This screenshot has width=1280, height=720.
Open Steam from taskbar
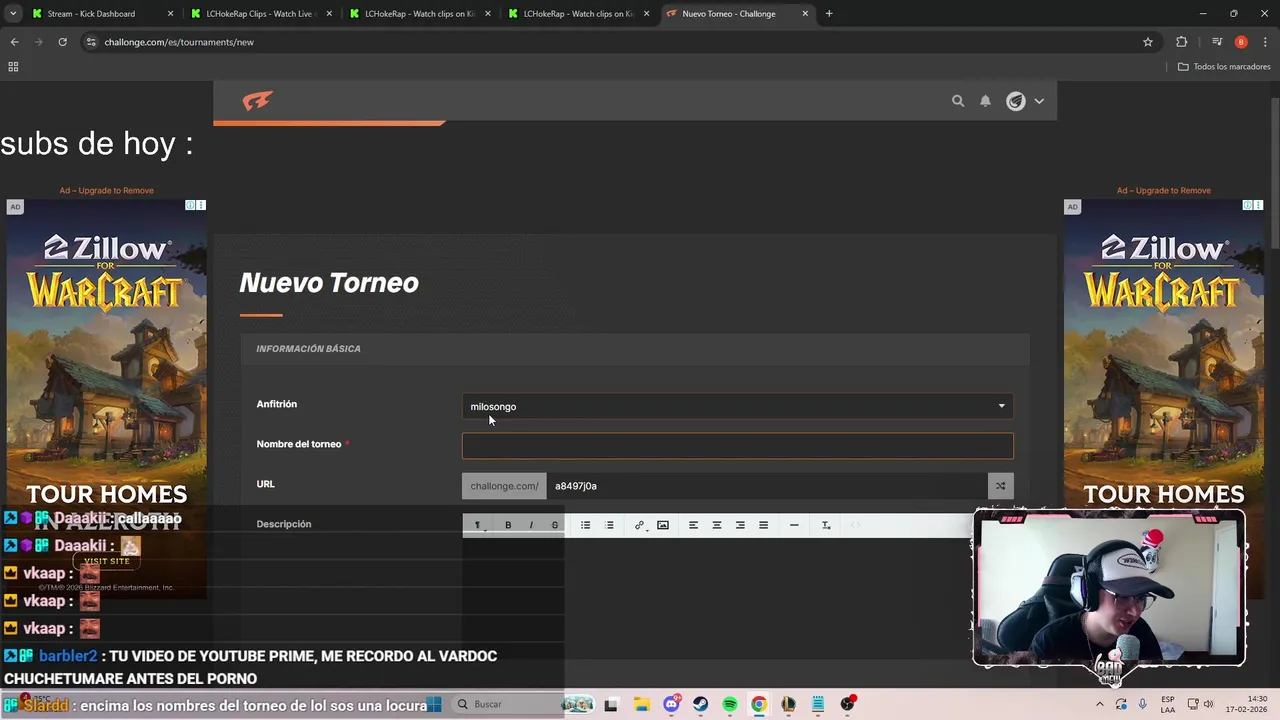pos(700,704)
